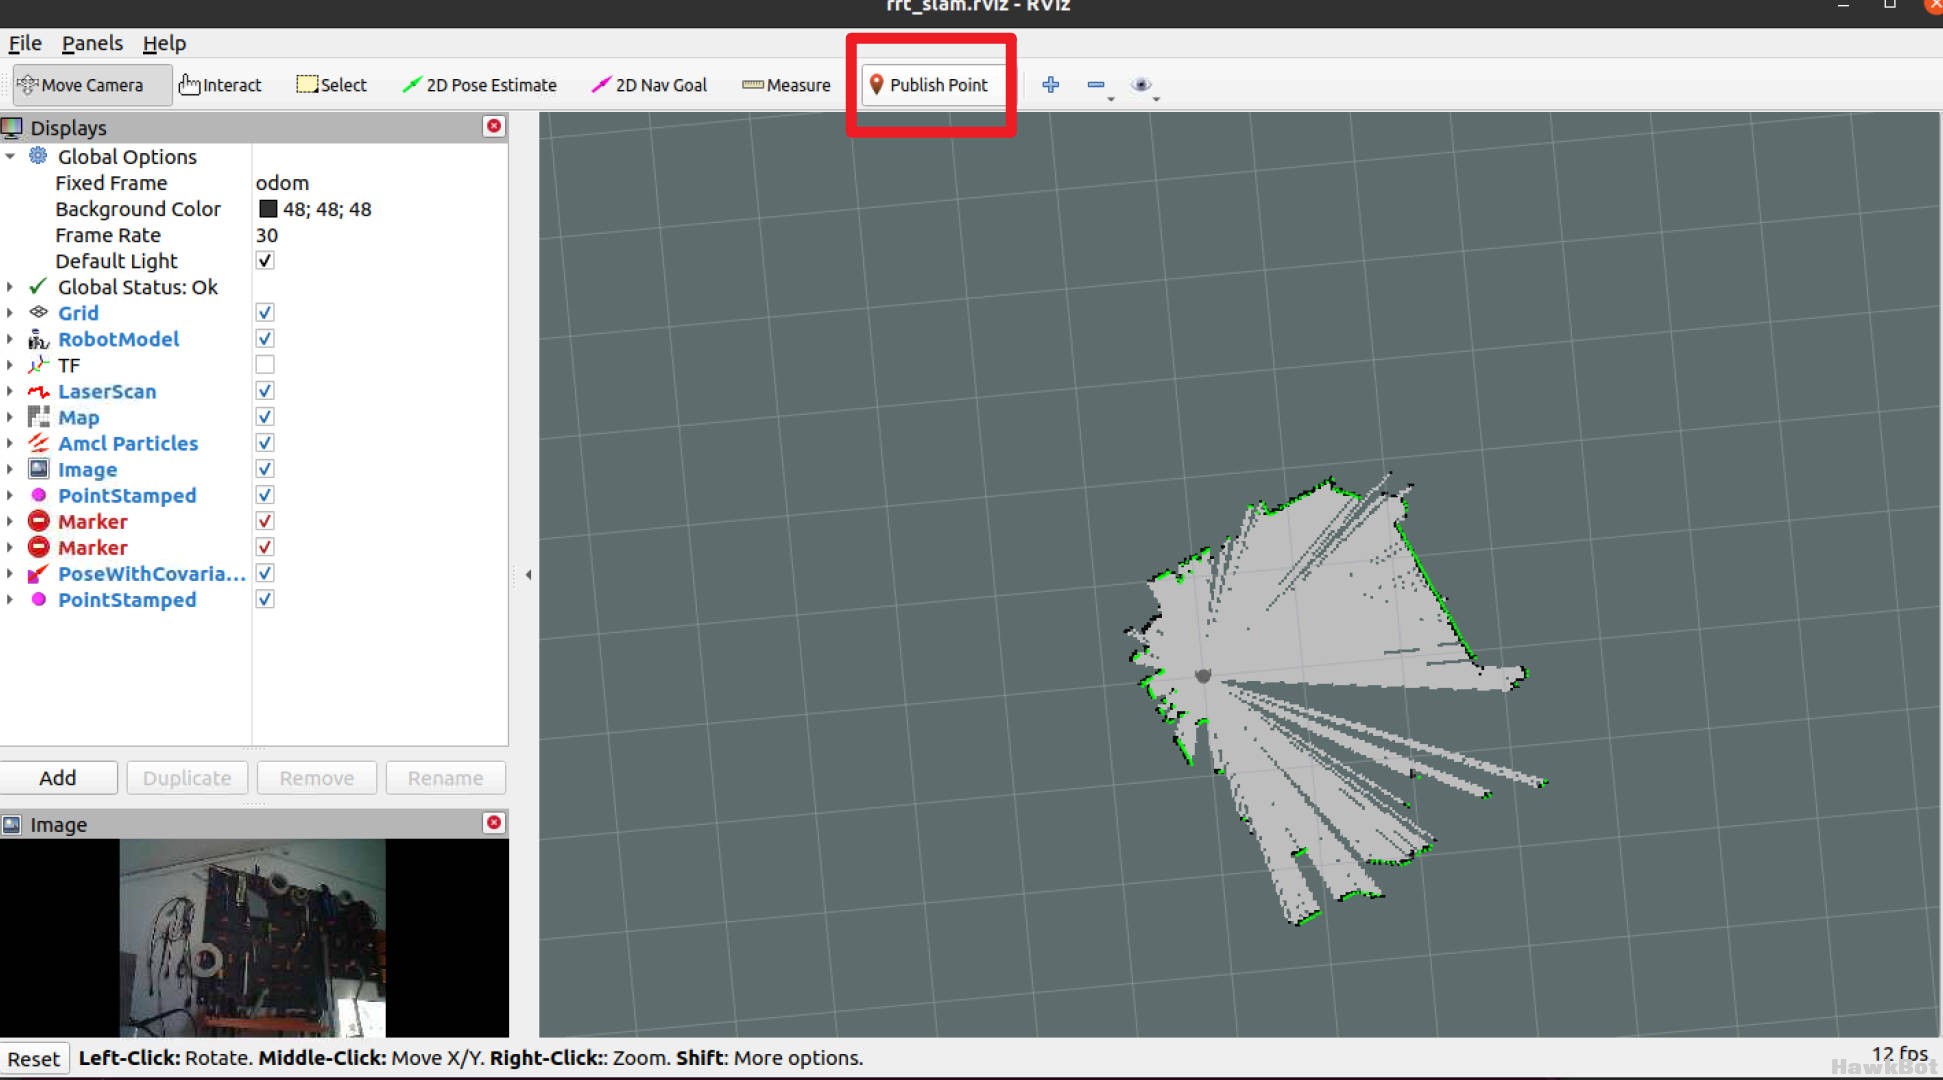Open the Panels menu
The image size is (1943, 1080).
[92, 43]
